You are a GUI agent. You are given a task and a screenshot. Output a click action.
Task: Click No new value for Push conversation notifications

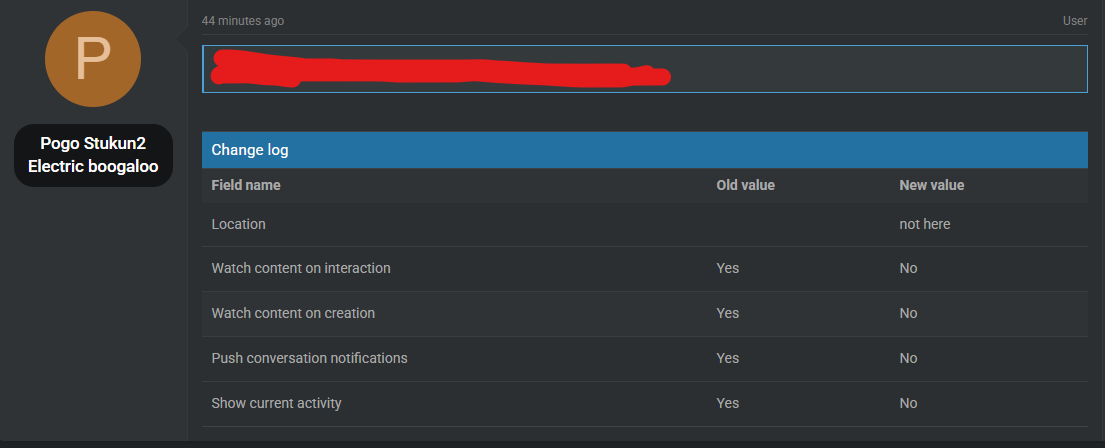pos(908,358)
